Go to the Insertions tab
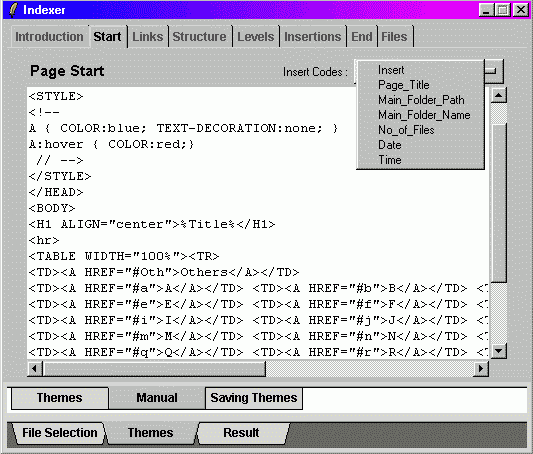The width and height of the screenshot is (533, 454). pos(312,37)
